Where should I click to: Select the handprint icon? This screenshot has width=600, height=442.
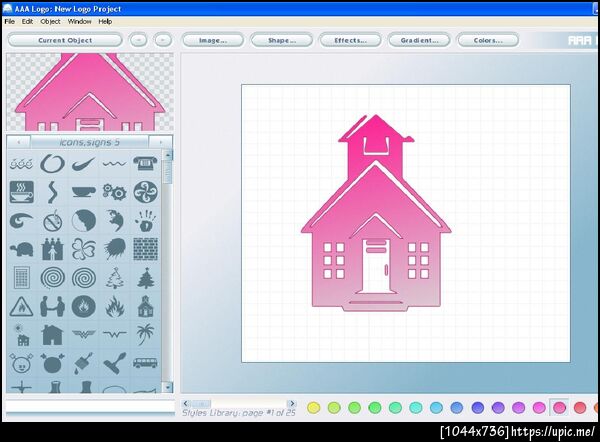pyautogui.click(x=145, y=221)
